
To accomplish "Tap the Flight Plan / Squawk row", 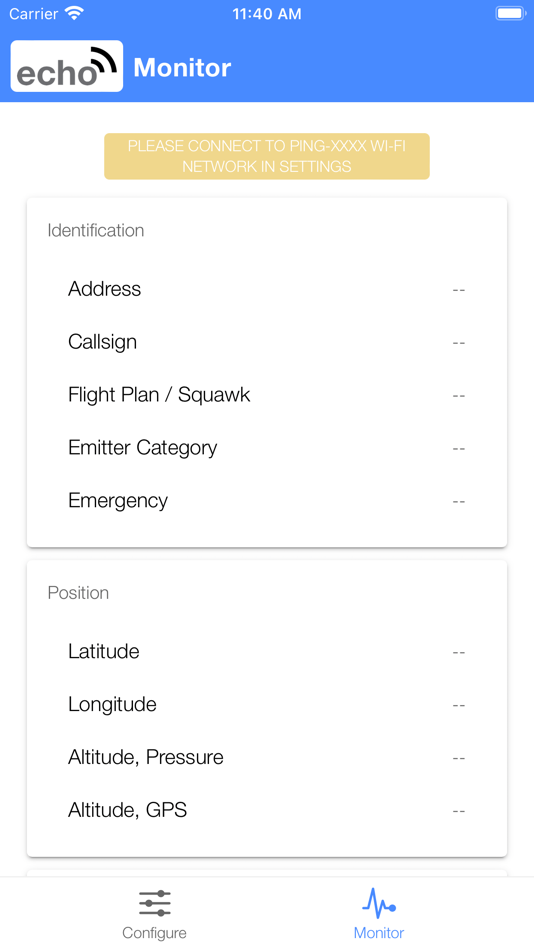I will click(x=267, y=395).
